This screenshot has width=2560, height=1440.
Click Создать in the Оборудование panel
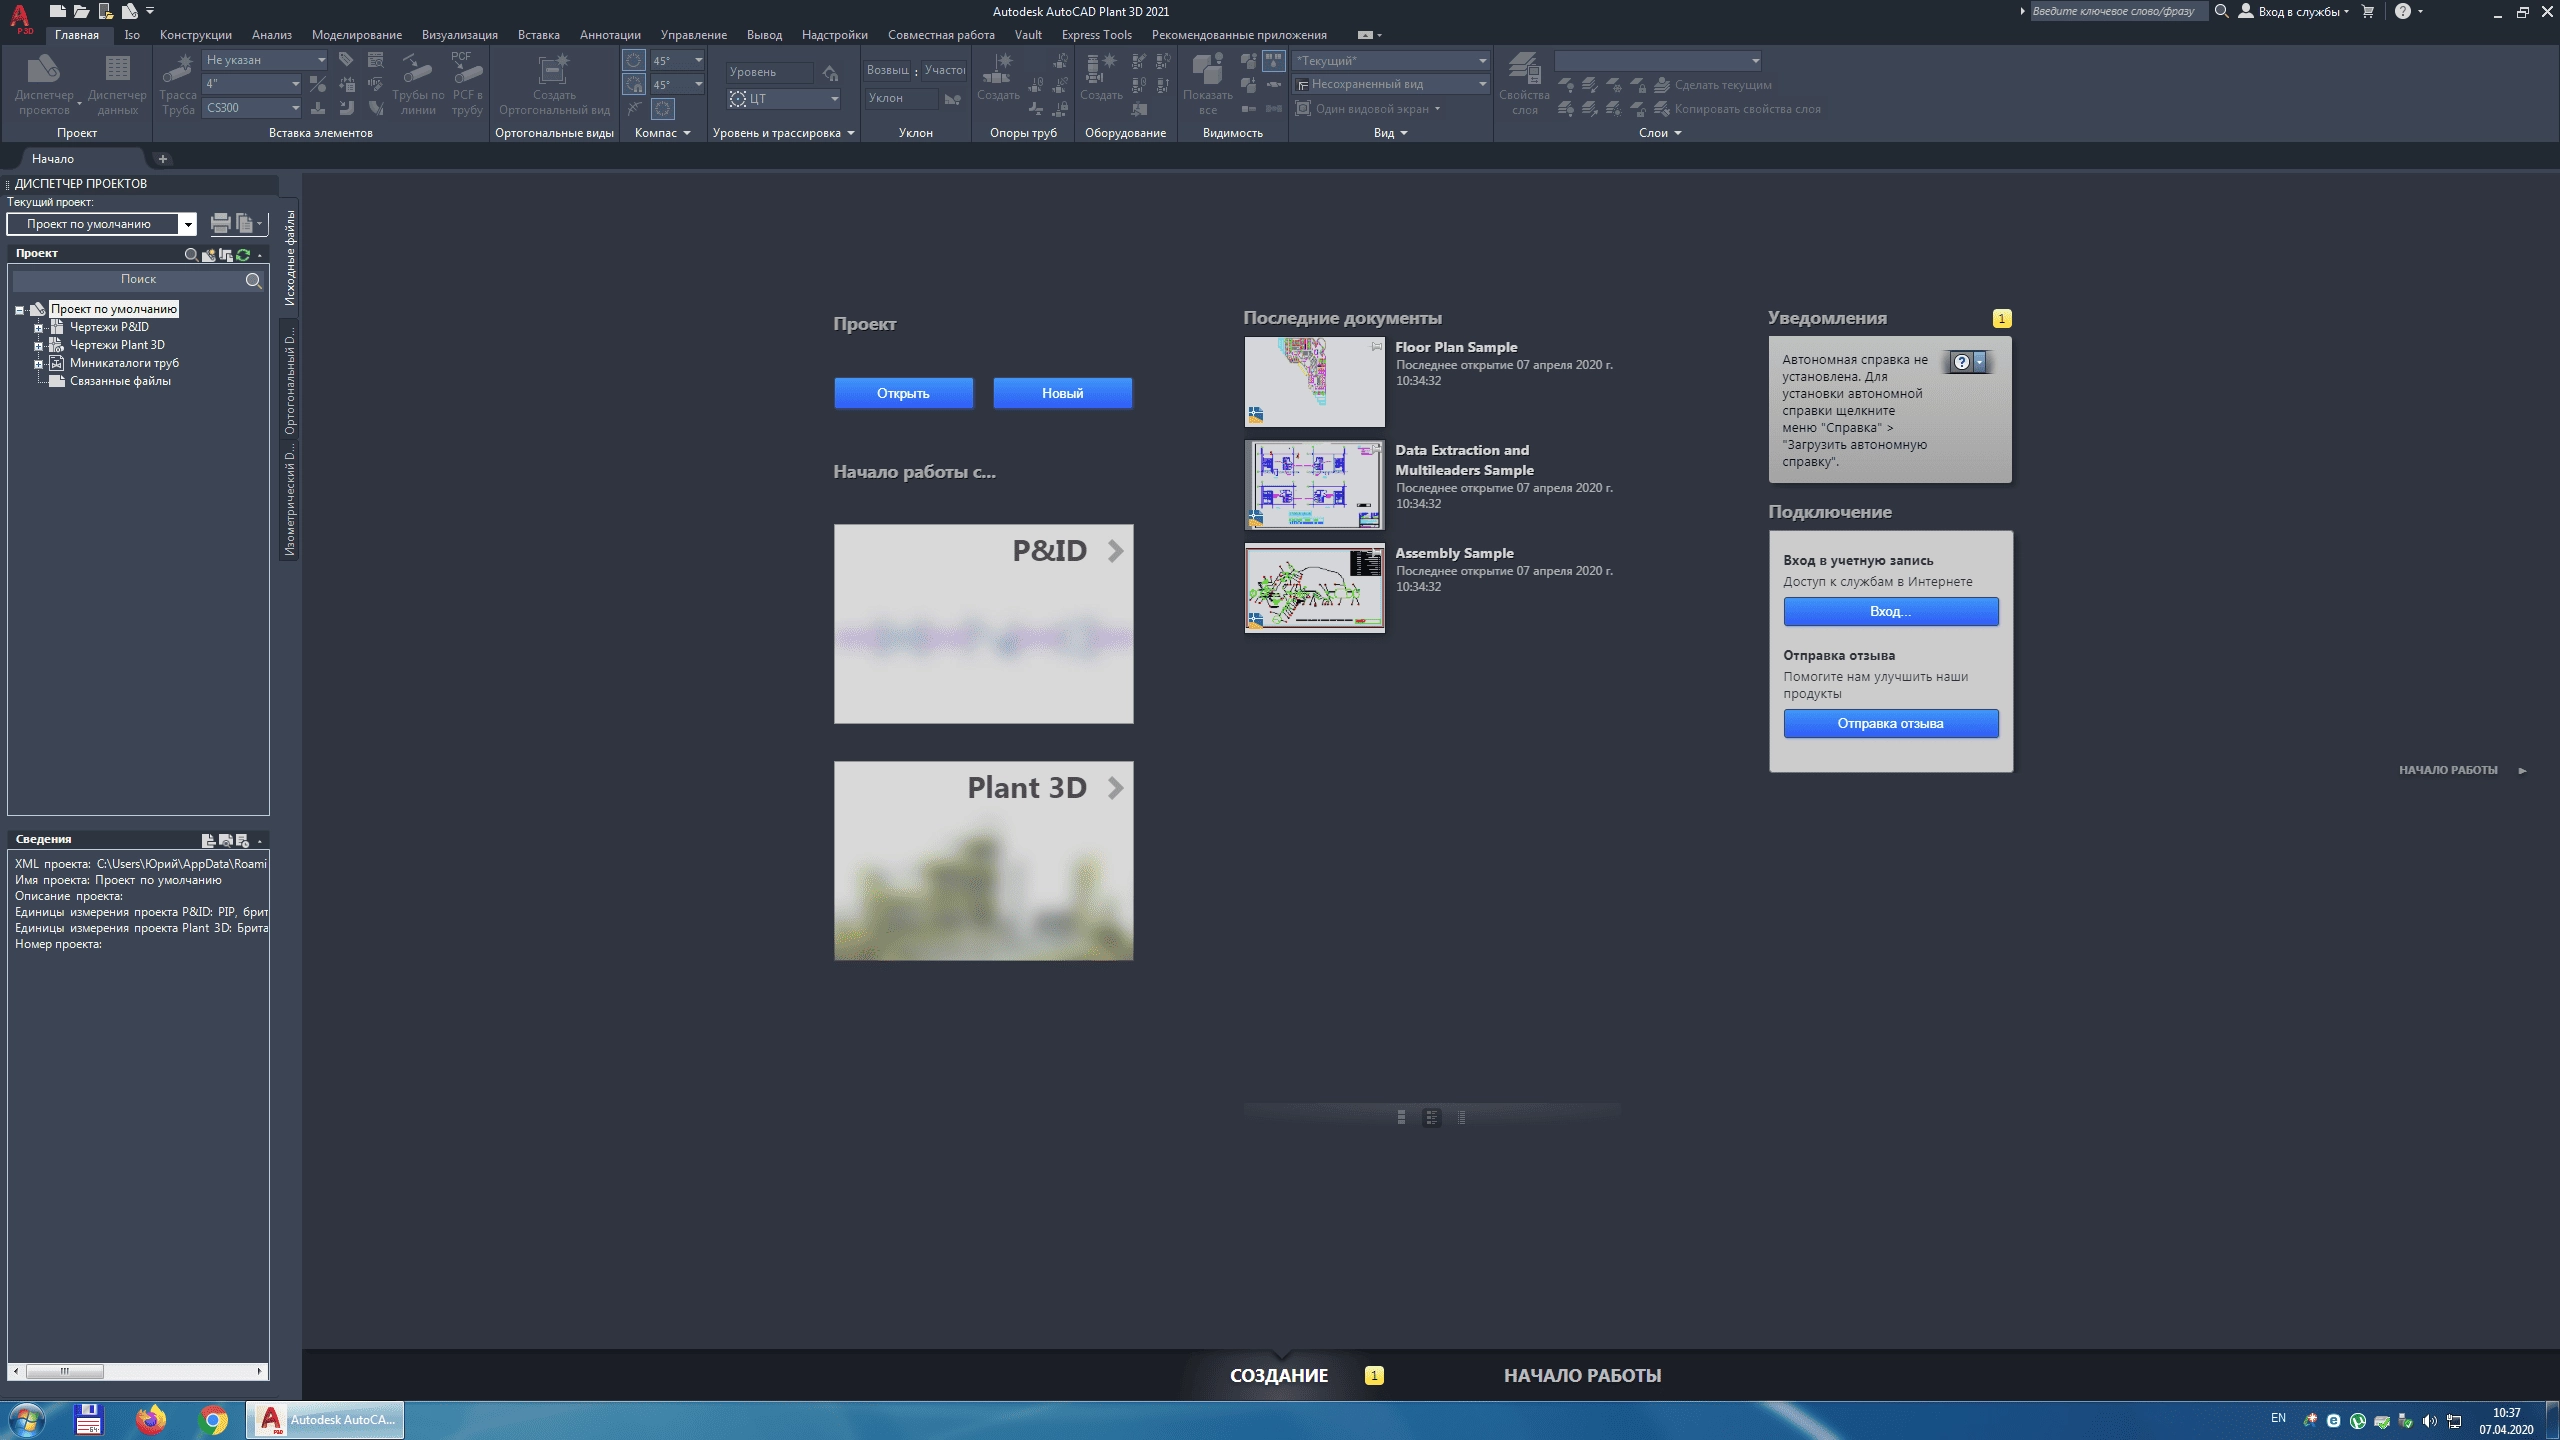point(1101,76)
